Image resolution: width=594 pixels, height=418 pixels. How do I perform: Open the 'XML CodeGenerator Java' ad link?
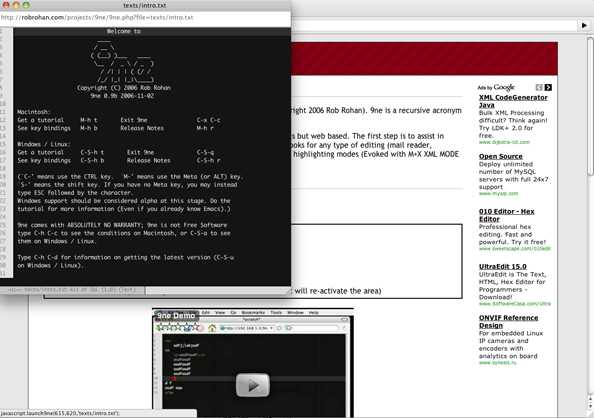tap(513, 101)
